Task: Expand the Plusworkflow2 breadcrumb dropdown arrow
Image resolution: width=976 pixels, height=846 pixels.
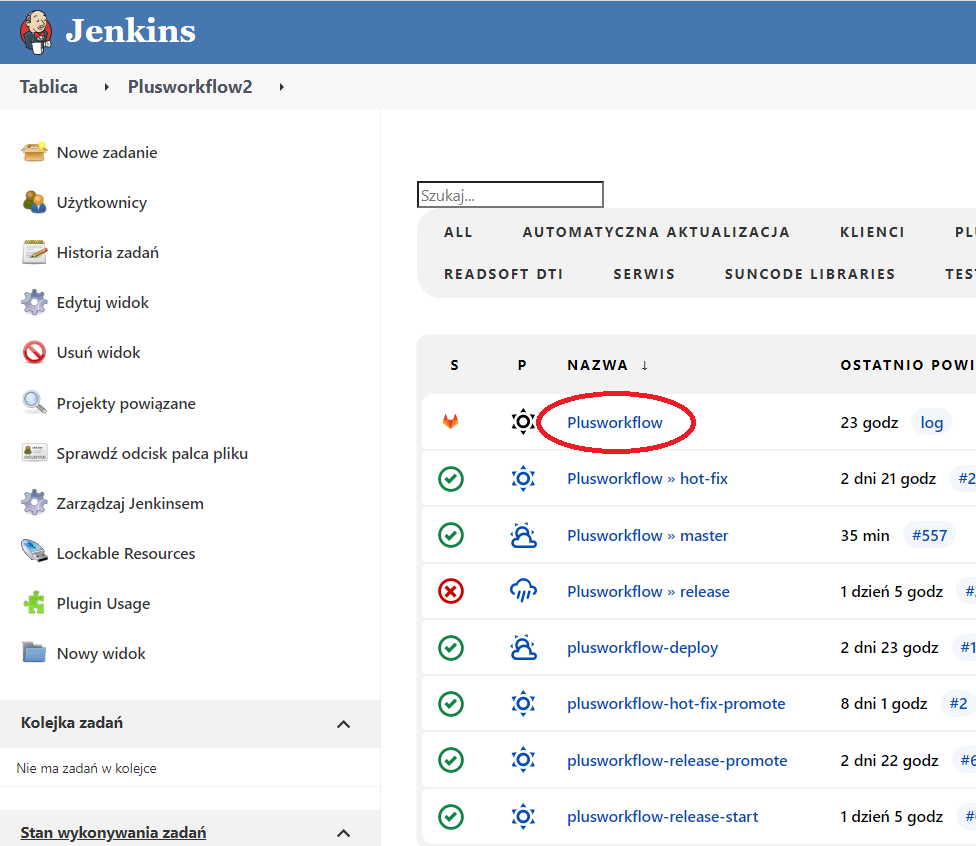Action: 281,87
